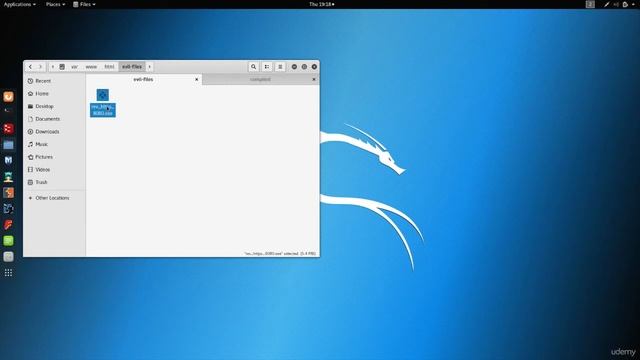Switch to the second inactive tab
This screenshot has width=640, height=360.
260,79
